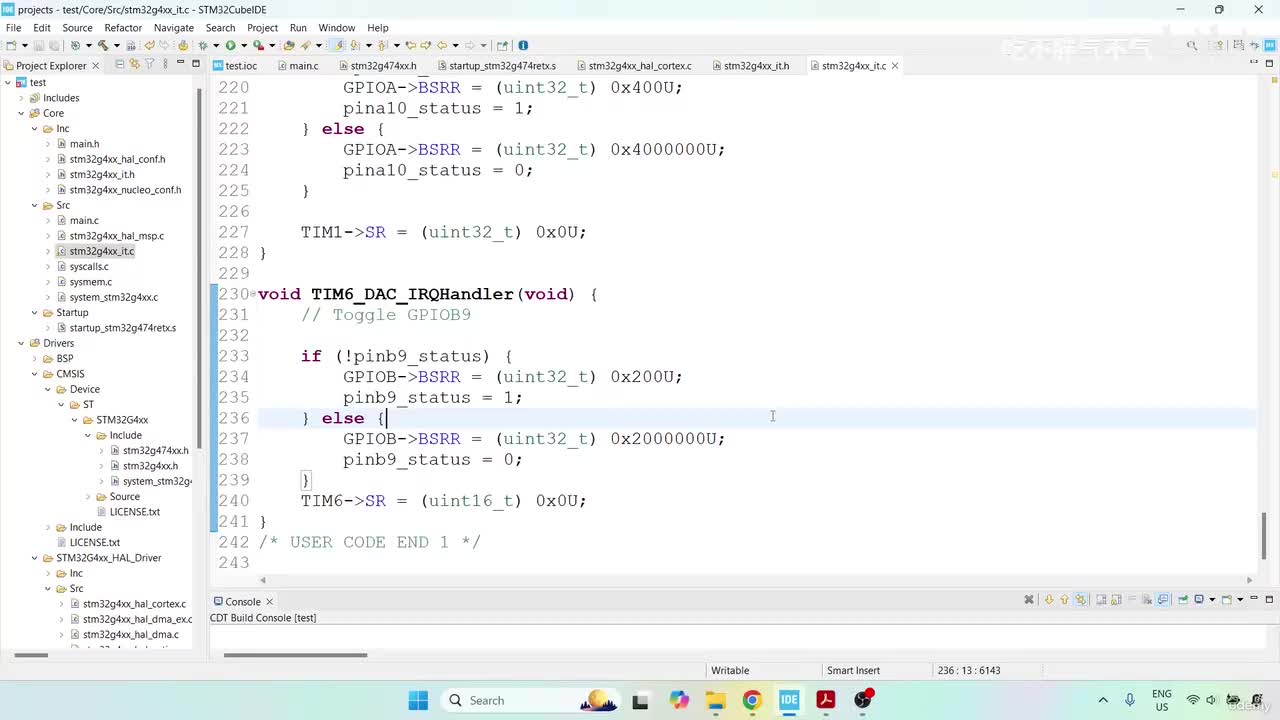Switch to the test.ioc editor tab
Screen dimensions: 1280x720
[235, 66]
